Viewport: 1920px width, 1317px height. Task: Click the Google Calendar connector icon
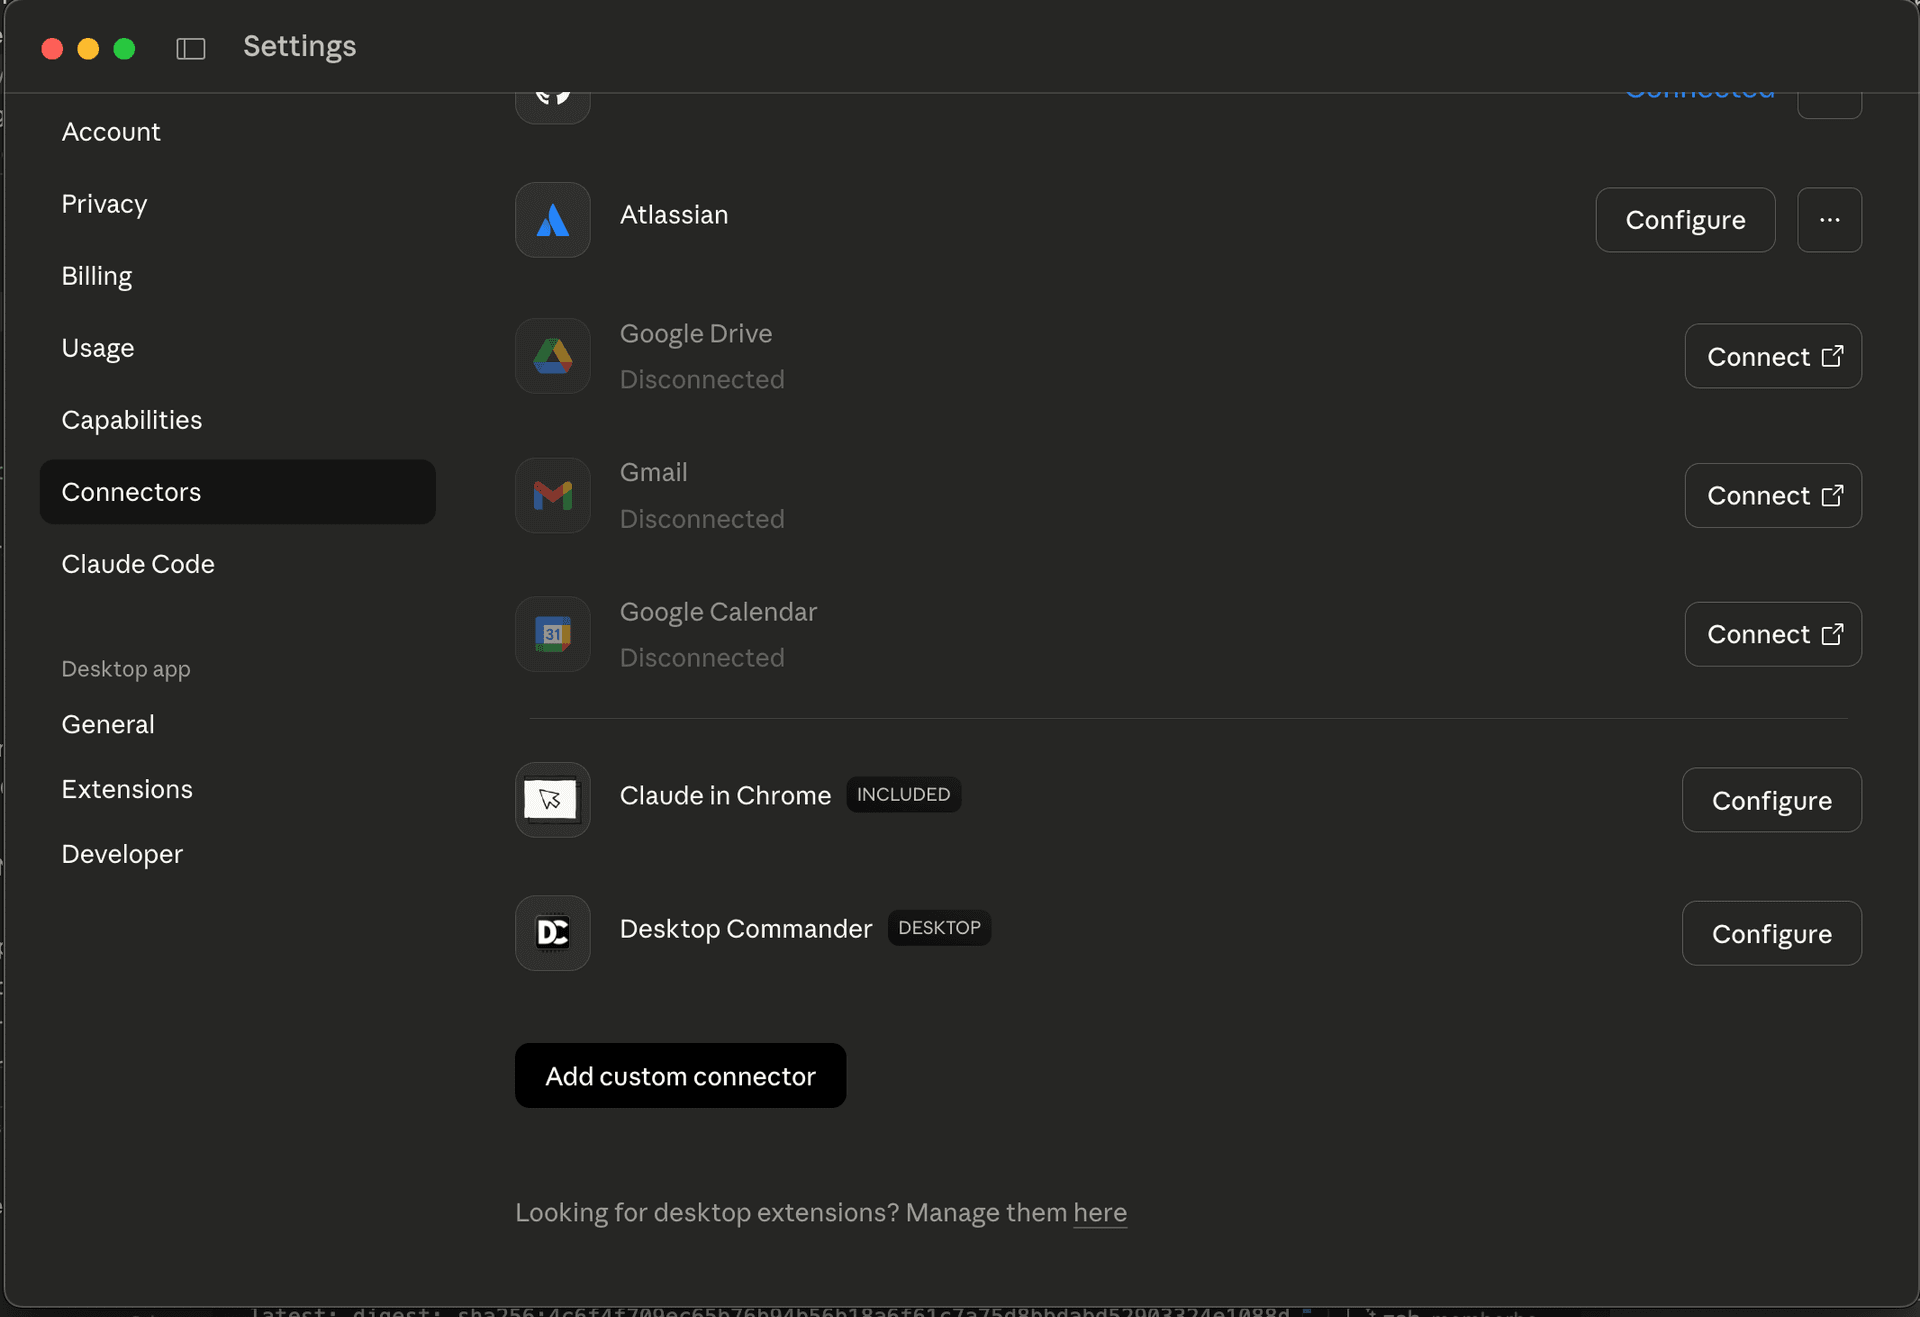551,634
